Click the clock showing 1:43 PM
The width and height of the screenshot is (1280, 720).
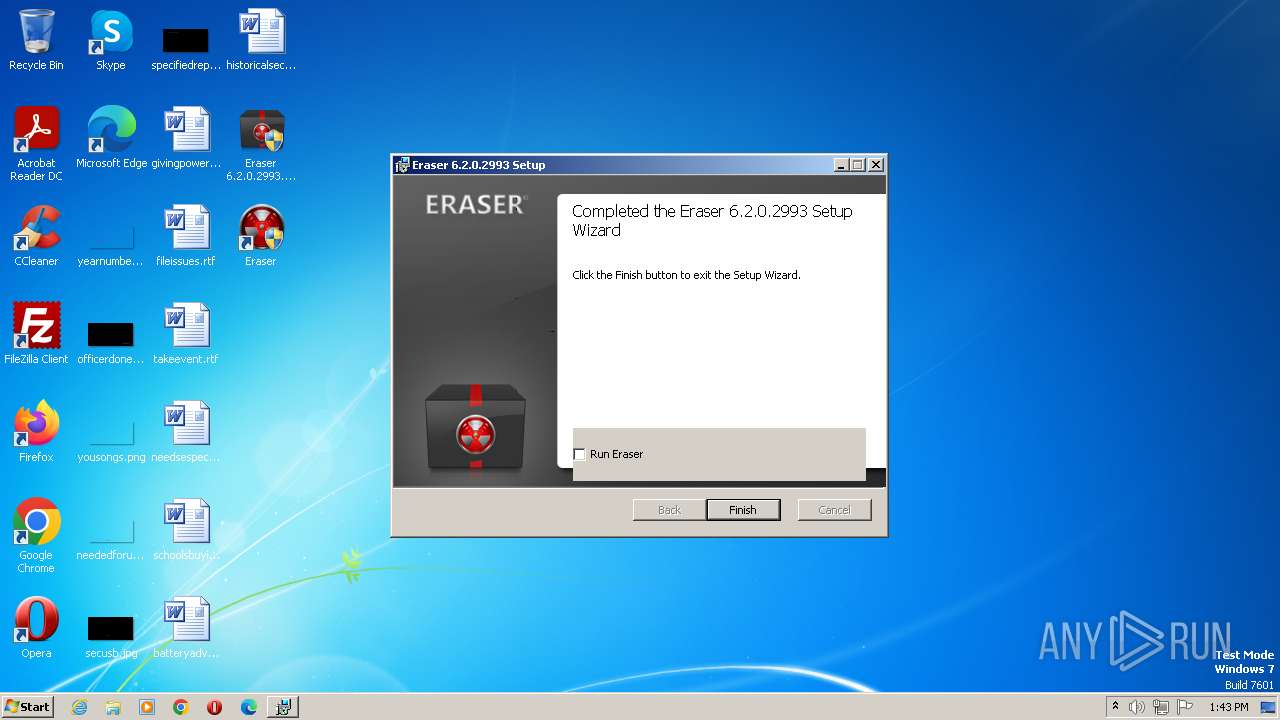tap(1228, 707)
